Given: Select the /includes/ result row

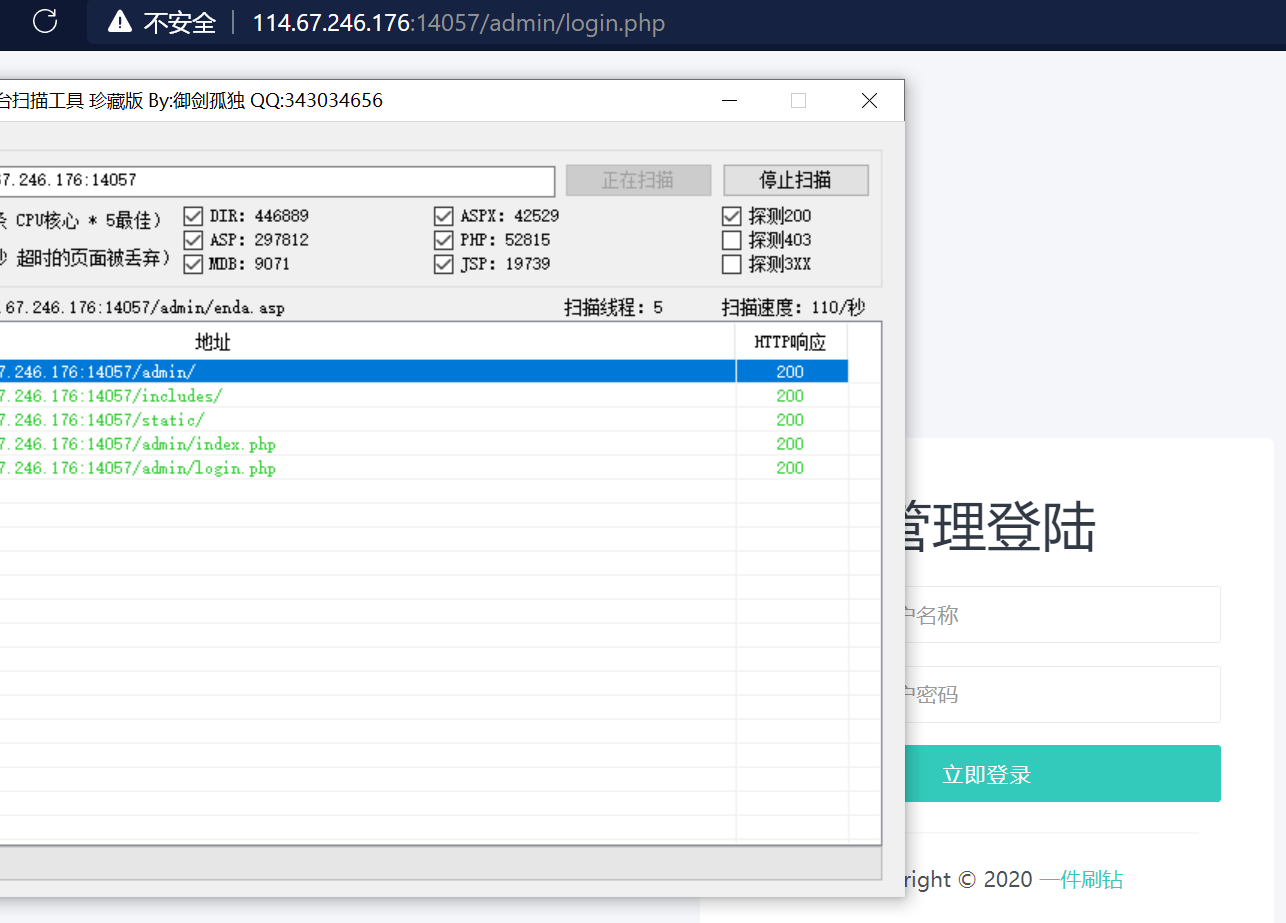Looking at the screenshot, I should [424, 396].
